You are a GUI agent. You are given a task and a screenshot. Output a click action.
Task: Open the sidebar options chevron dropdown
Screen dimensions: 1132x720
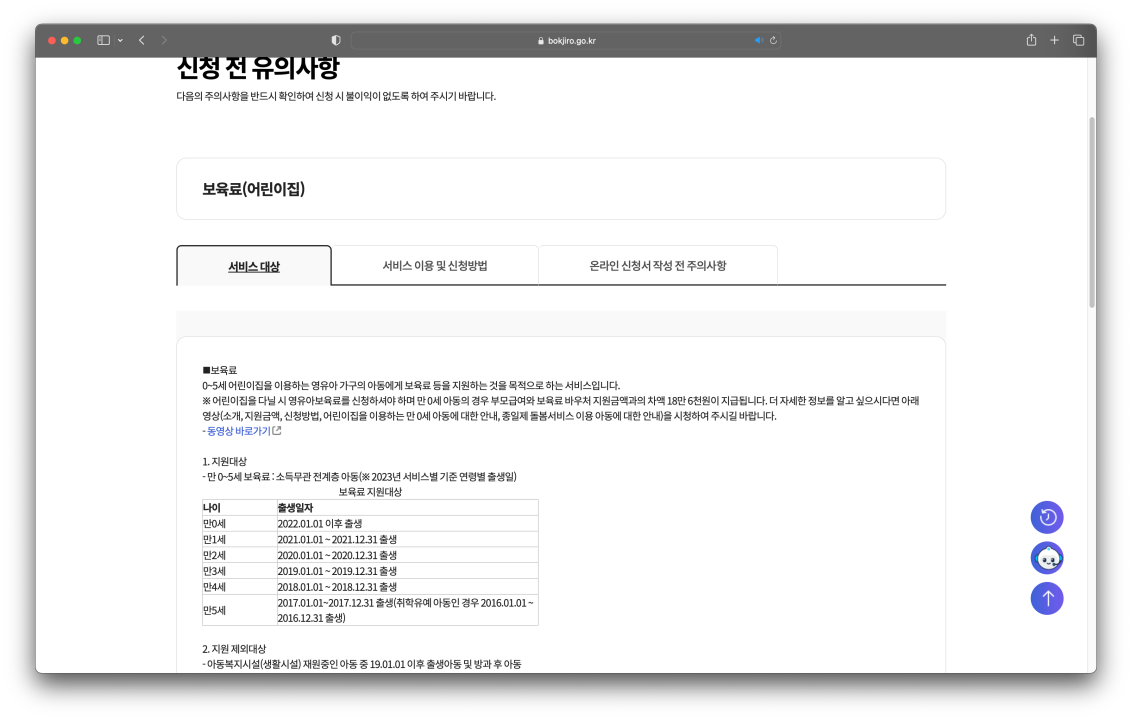click(122, 40)
